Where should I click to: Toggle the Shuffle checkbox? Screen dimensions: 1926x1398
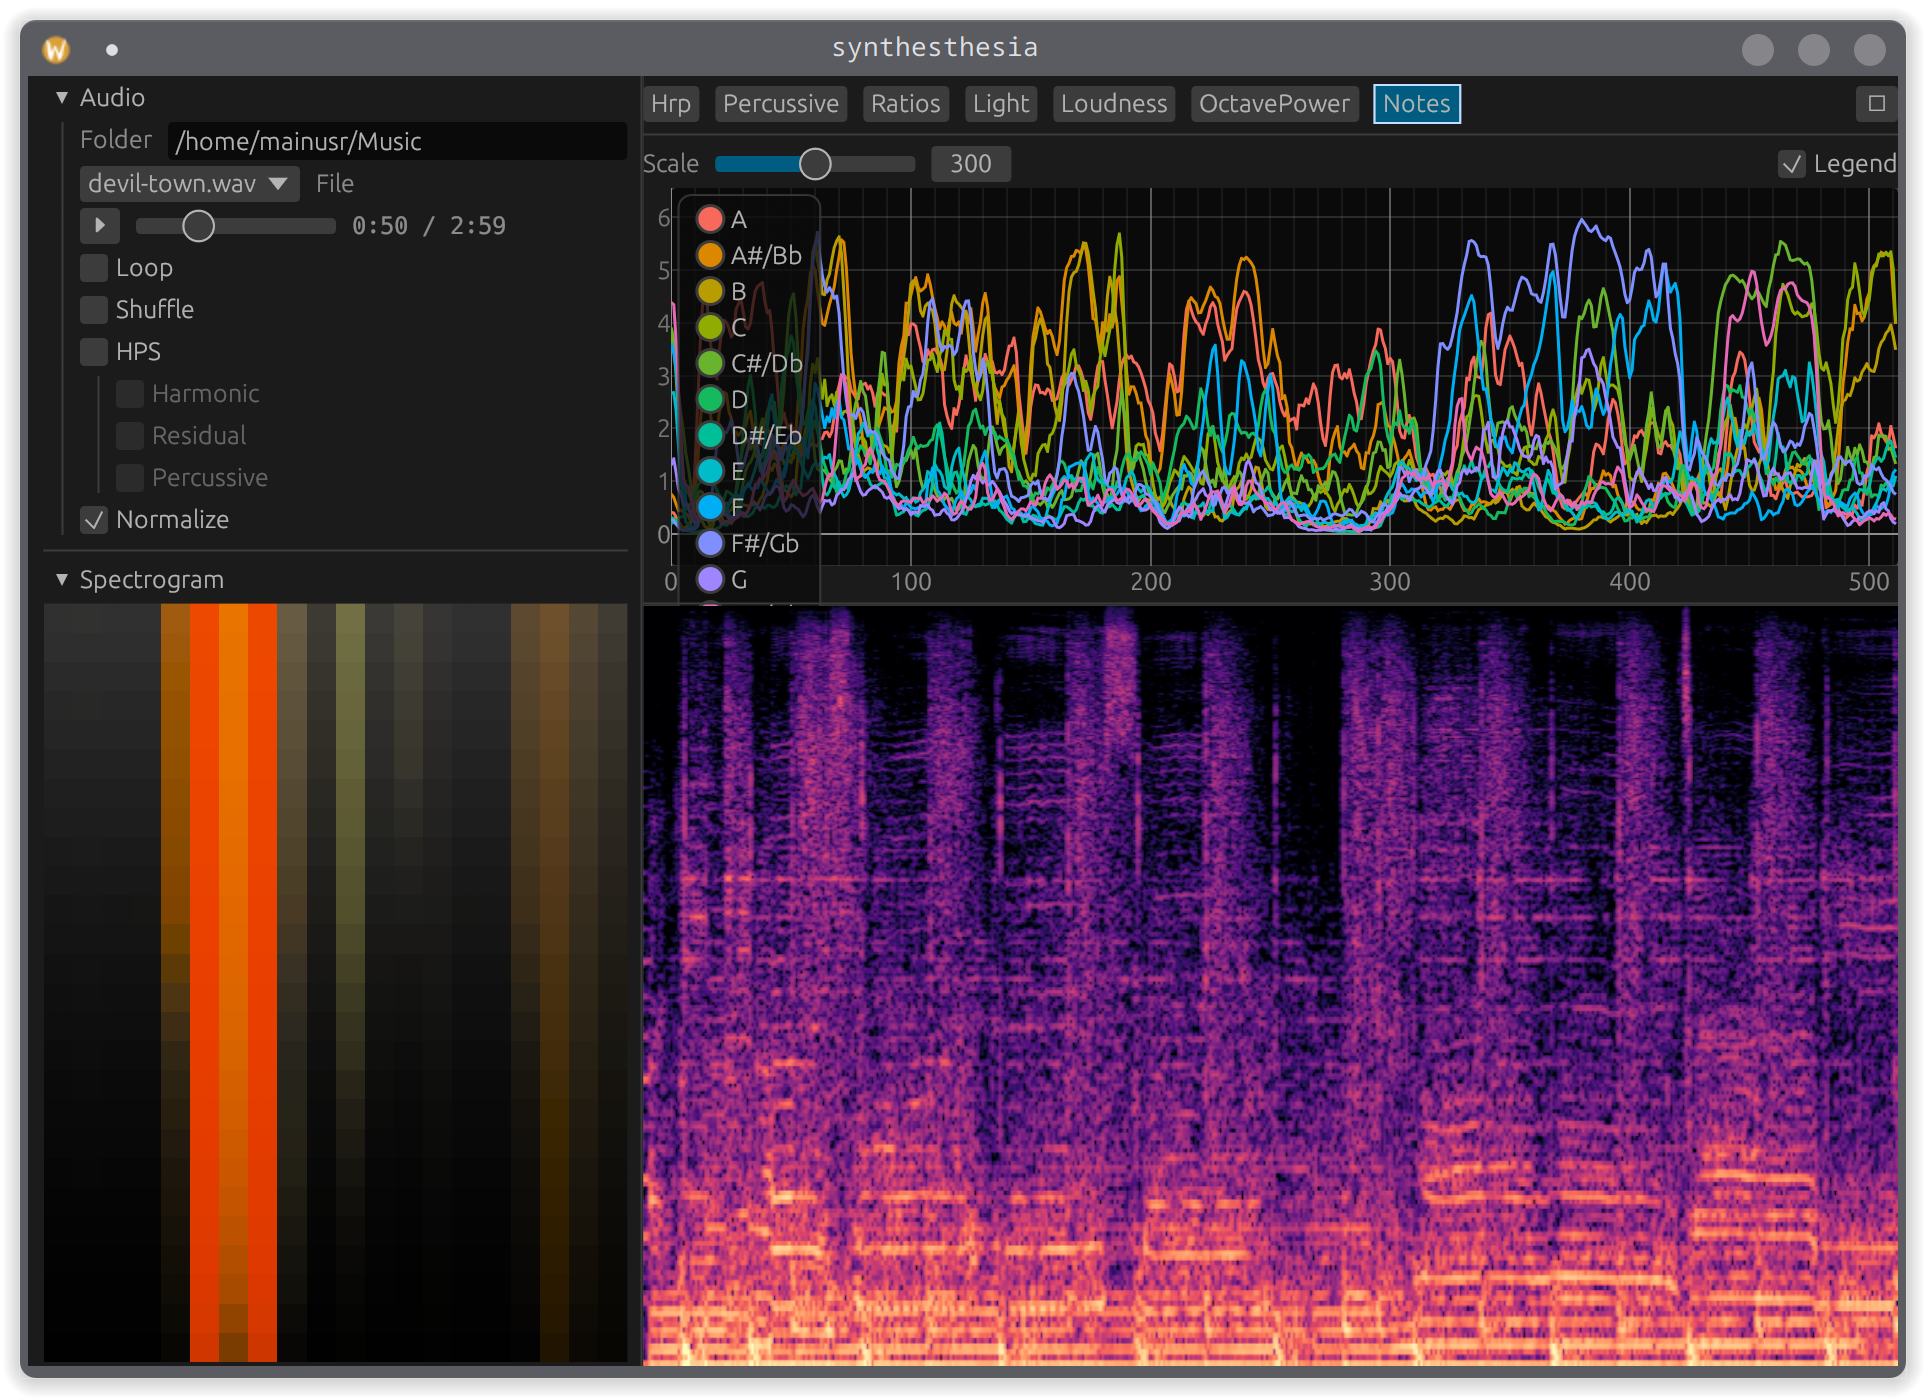[94, 310]
